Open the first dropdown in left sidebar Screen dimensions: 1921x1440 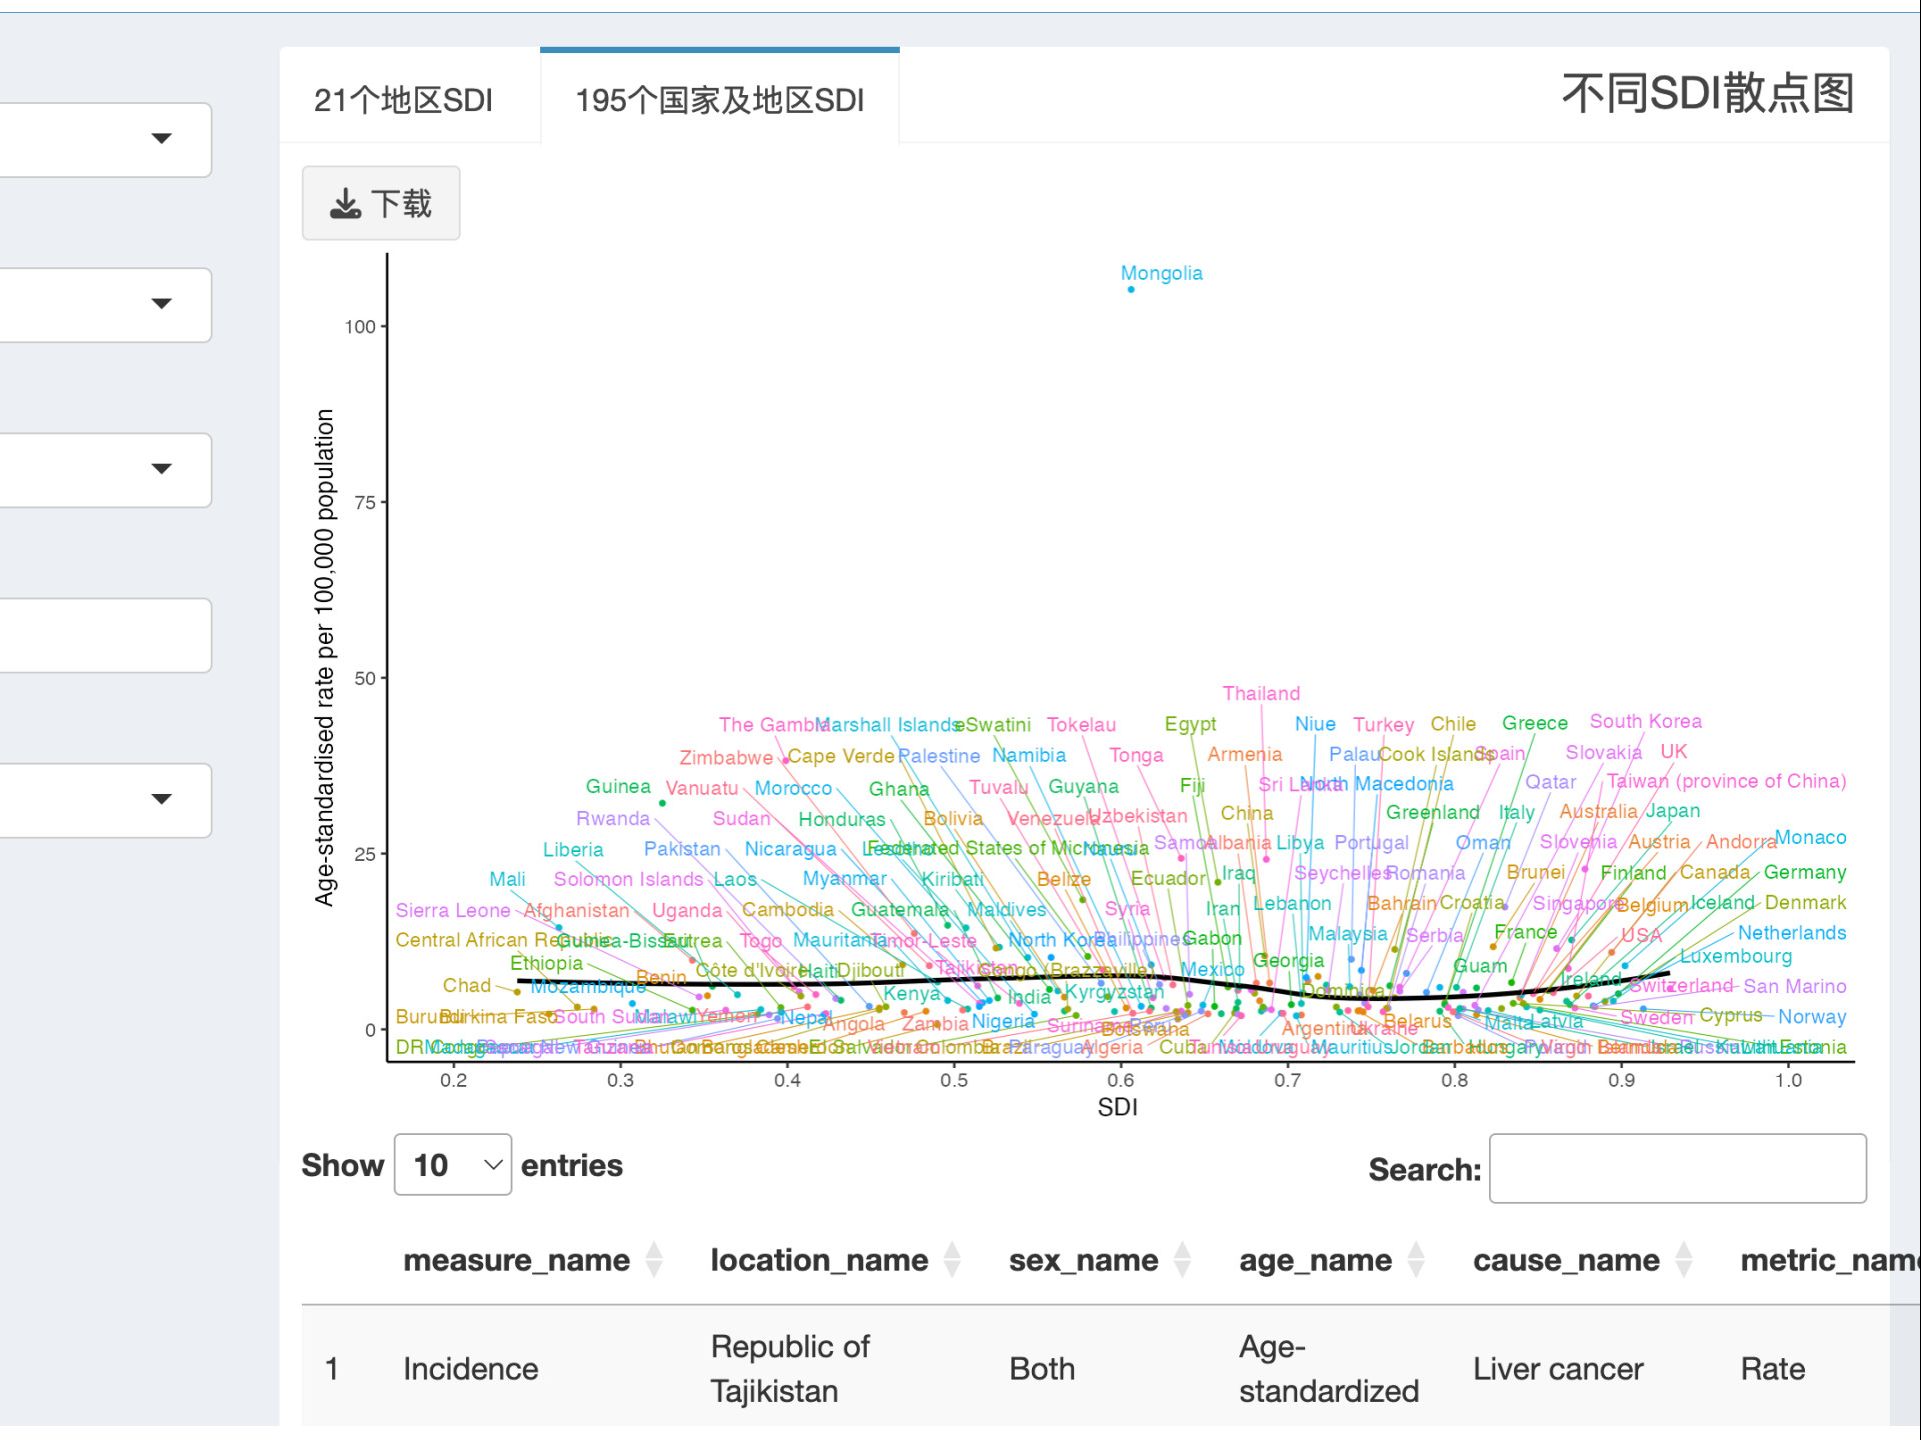105,139
